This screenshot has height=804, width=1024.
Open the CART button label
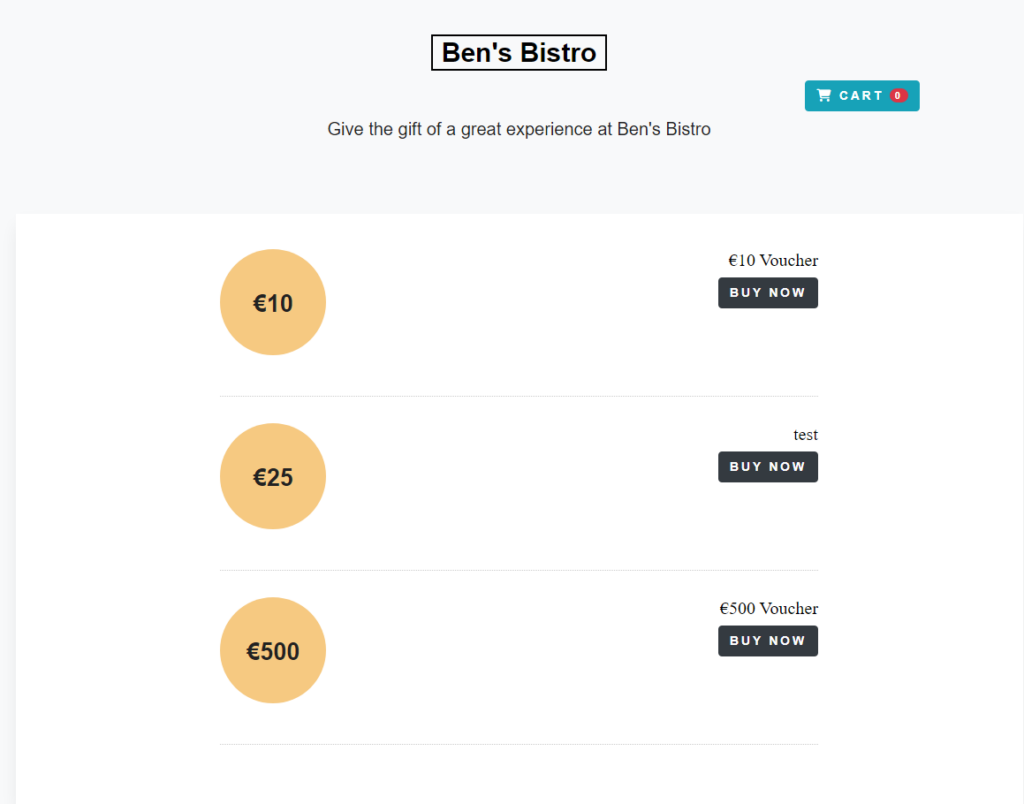[x=861, y=96]
